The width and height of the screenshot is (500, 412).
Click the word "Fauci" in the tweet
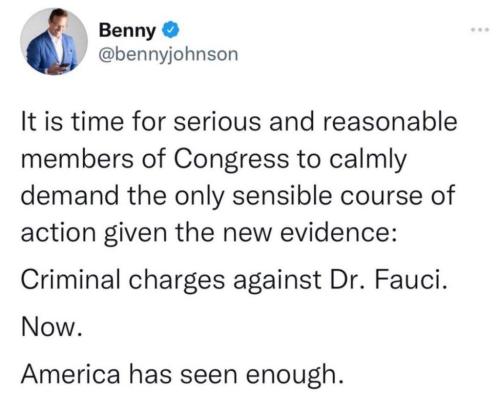(410, 279)
